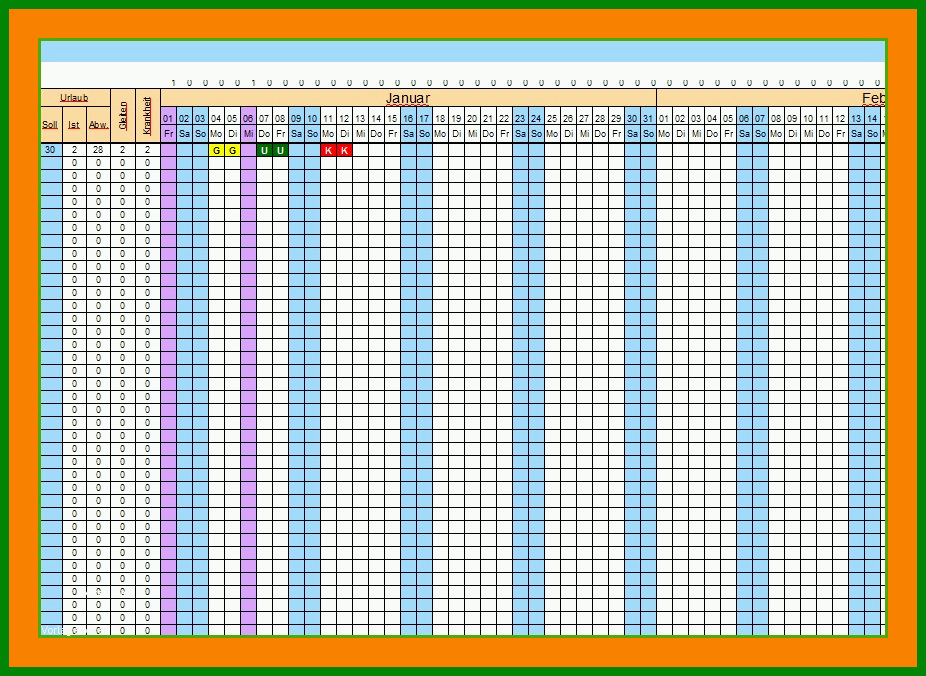926x676 pixels.
Task: Select the January 17 Sunday date header
Action: (x=424, y=118)
